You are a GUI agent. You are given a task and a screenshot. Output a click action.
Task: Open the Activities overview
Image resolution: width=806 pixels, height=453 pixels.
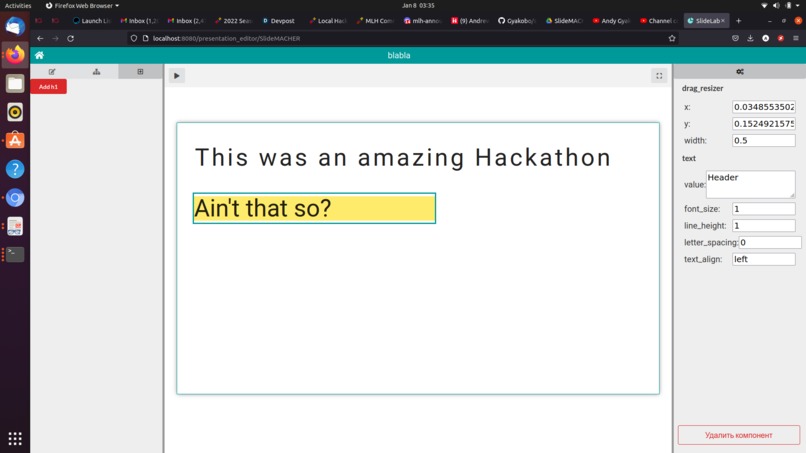(x=18, y=5)
